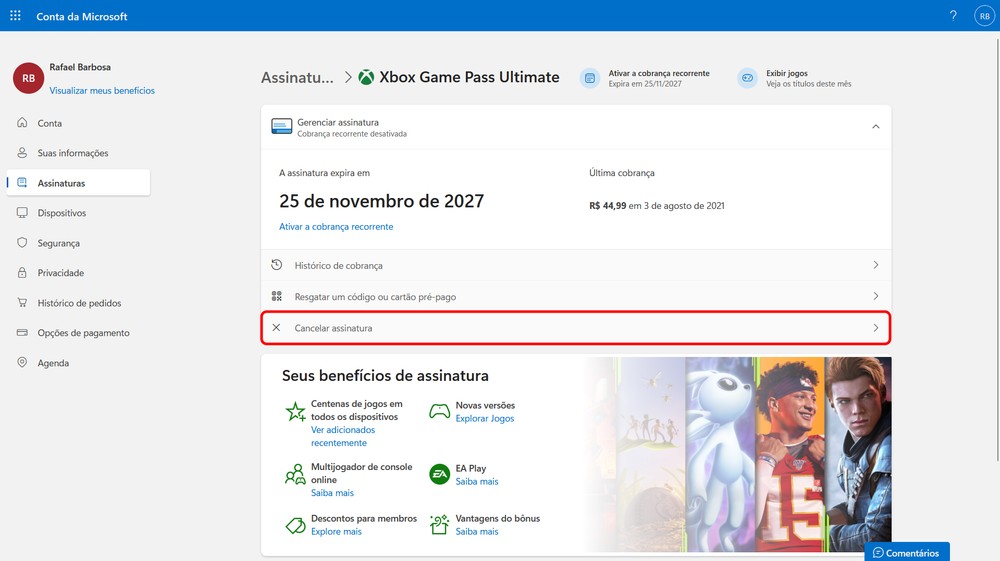Open Resgatar um código row chevron
Image resolution: width=1000 pixels, height=561 pixels.
point(875,296)
